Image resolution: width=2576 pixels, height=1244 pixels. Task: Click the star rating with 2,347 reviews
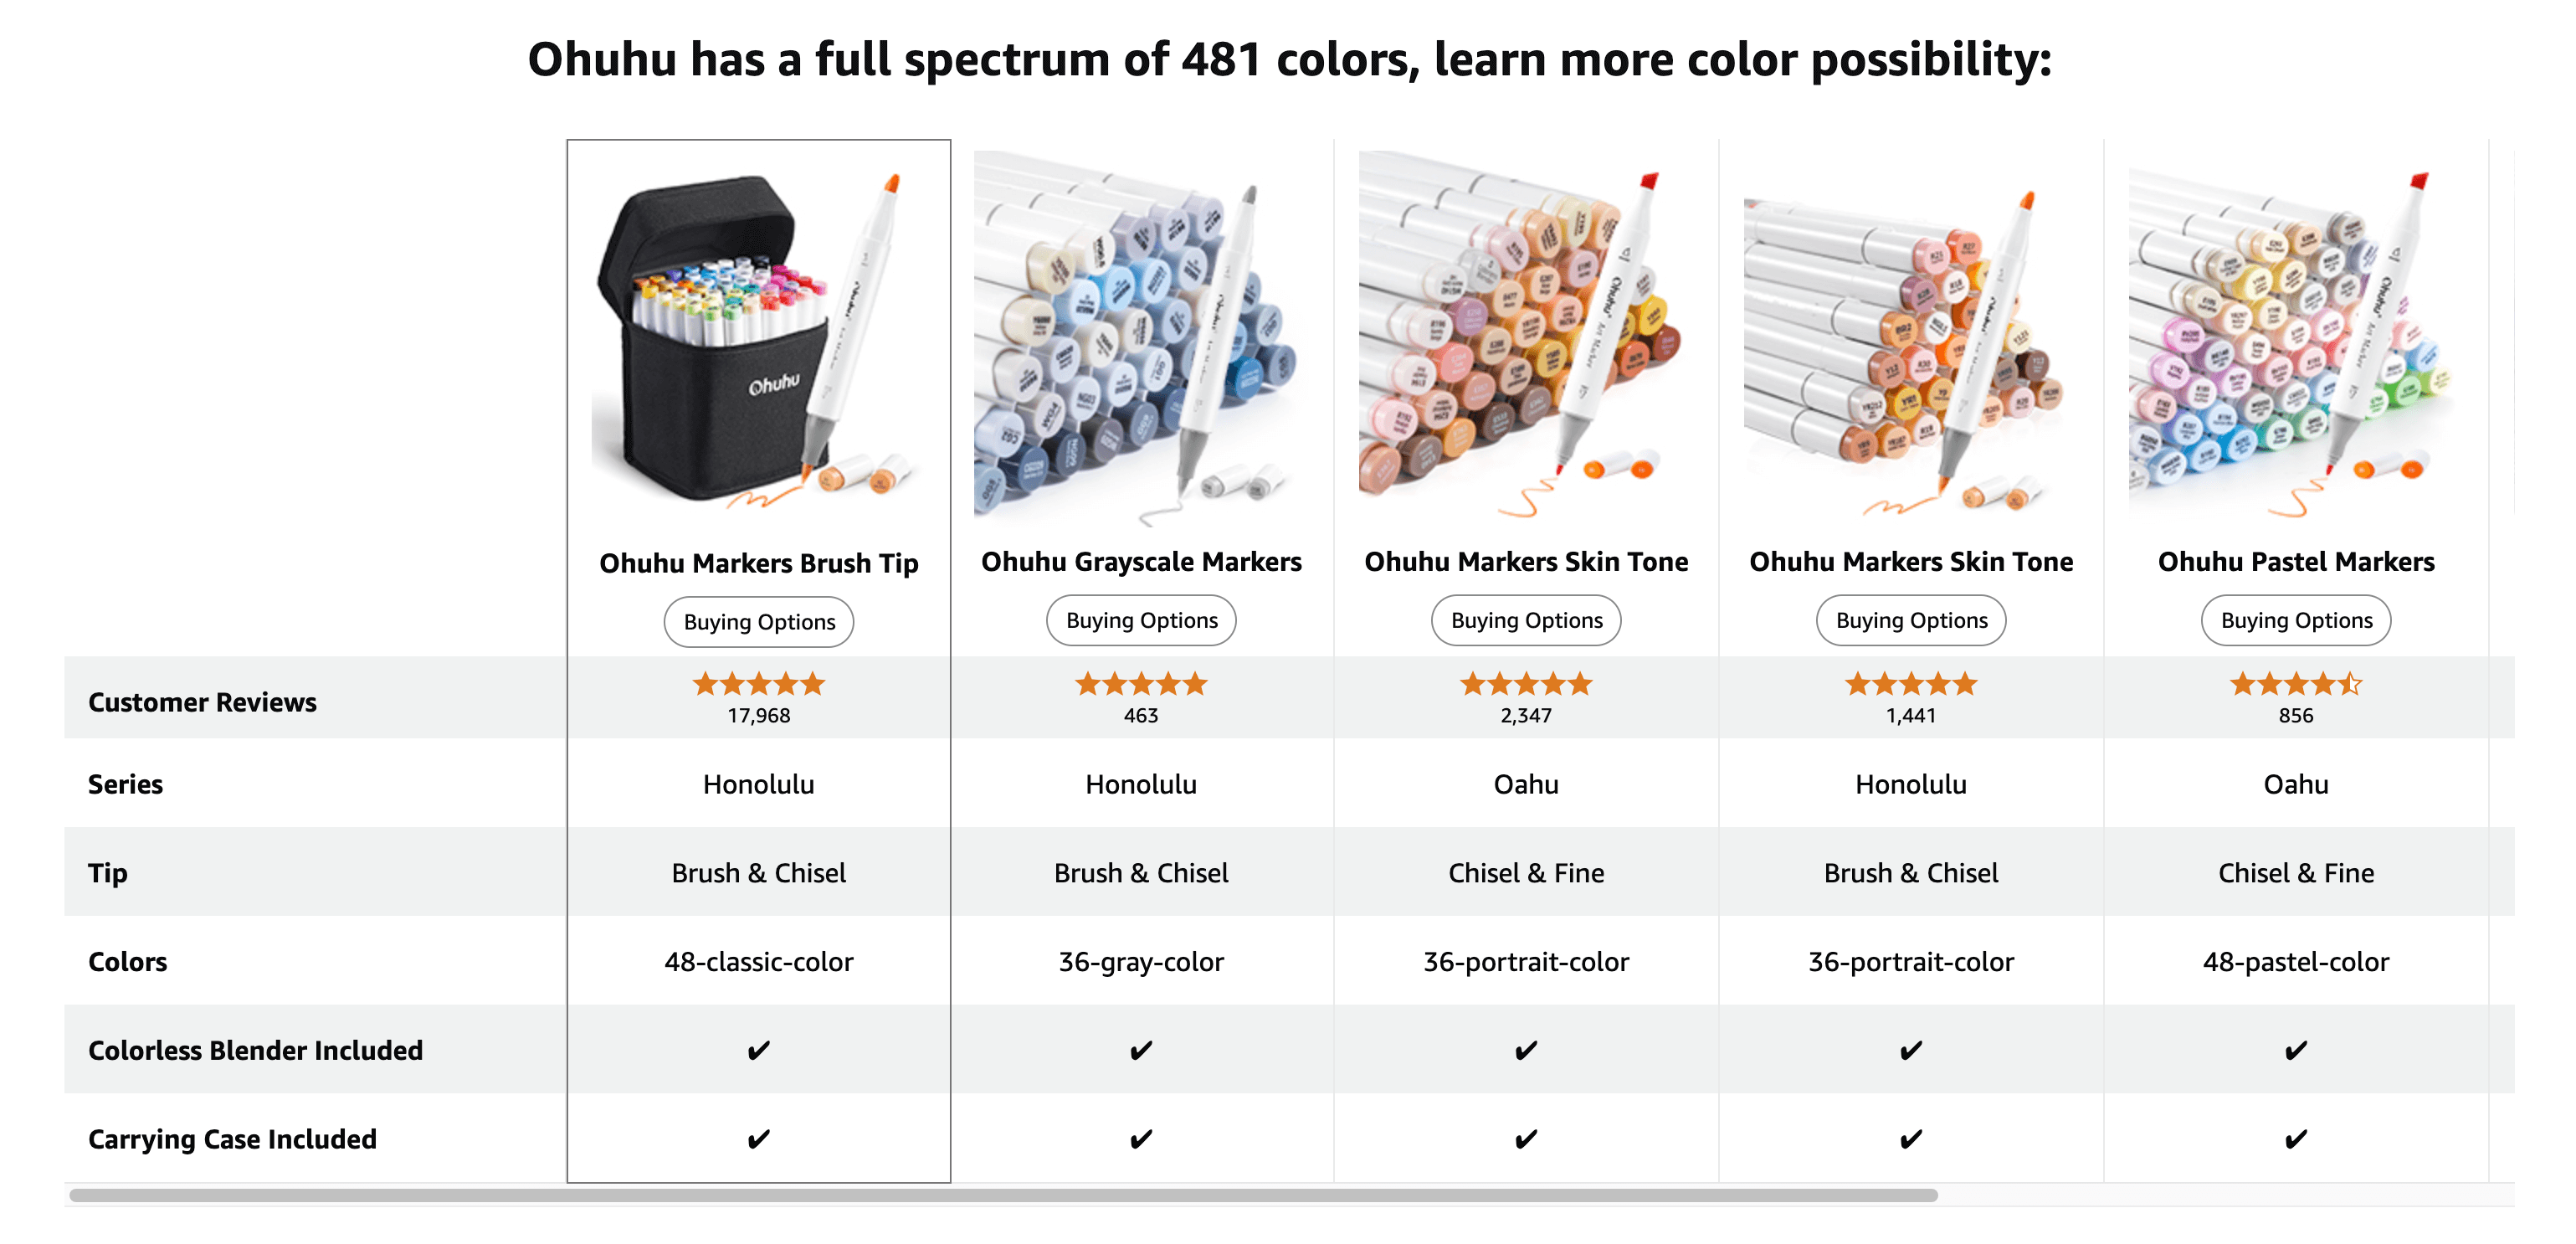click(x=1526, y=684)
